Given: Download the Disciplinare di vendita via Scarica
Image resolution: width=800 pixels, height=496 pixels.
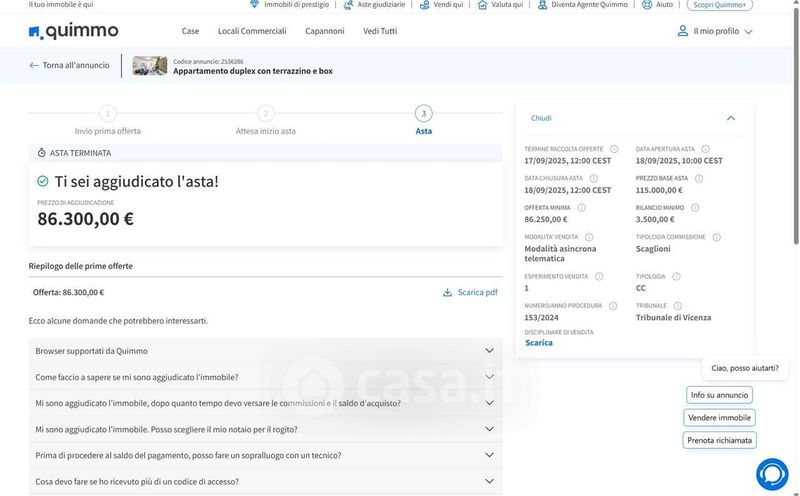Looking at the screenshot, I should coord(538,343).
